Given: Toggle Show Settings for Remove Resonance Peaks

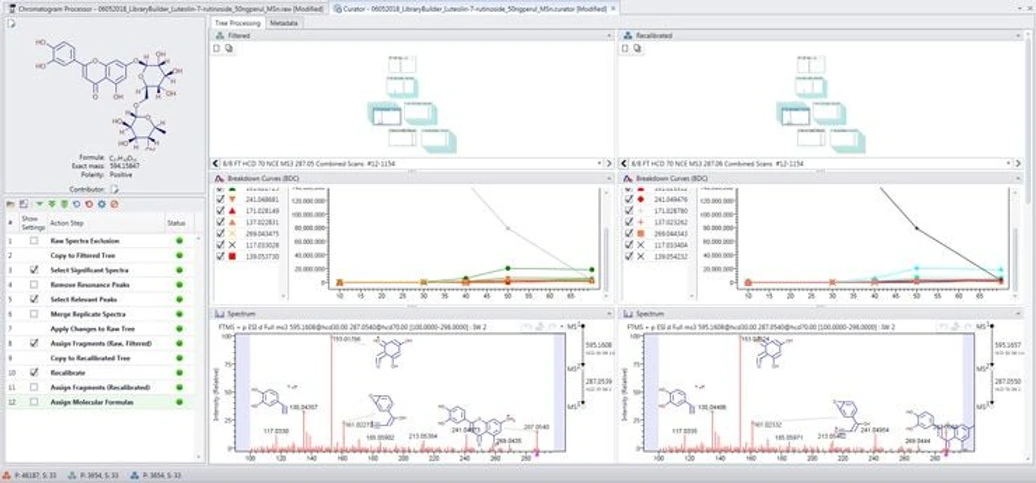Looking at the screenshot, I should 34,285.
